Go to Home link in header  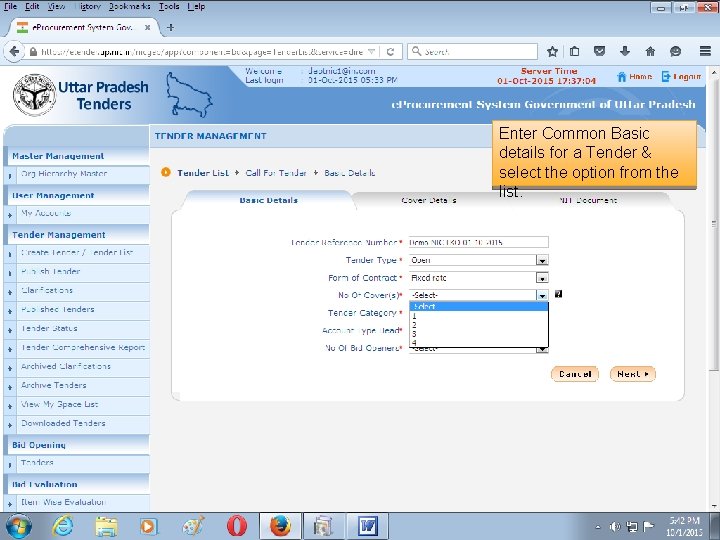click(635, 77)
